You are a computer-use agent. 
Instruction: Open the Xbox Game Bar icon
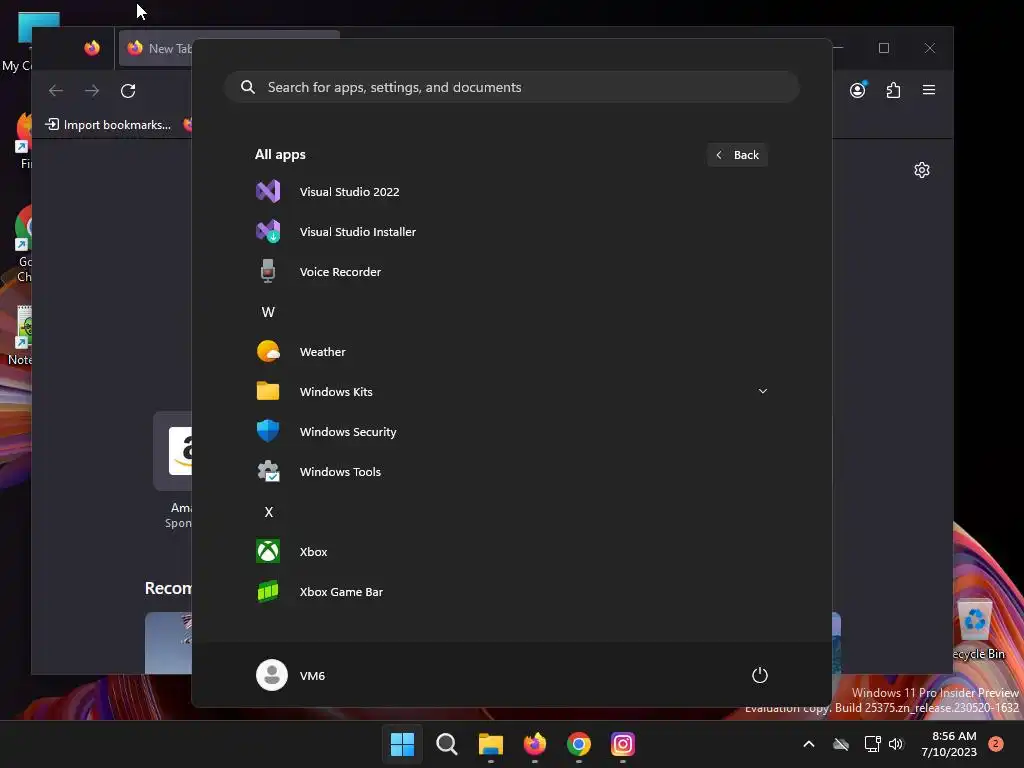pyautogui.click(x=268, y=592)
